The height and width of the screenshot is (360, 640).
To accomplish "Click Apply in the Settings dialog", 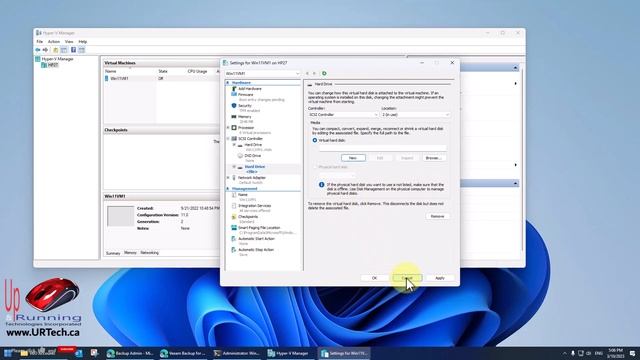I will click(440, 278).
